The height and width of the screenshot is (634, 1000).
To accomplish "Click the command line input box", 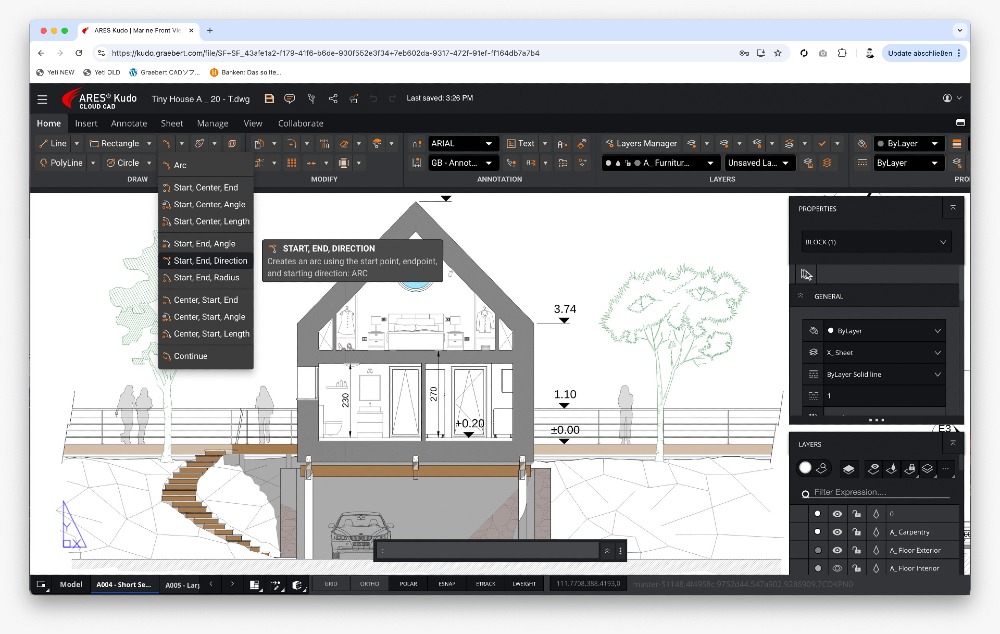I will 488,550.
